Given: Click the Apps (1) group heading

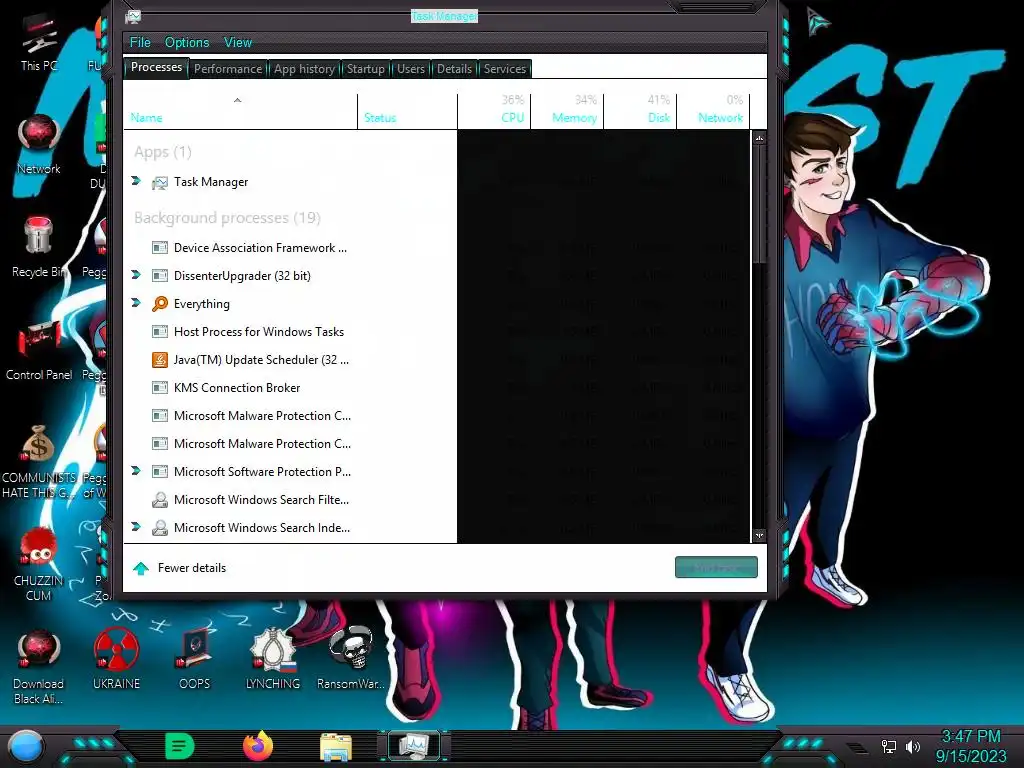Looking at the screenshot, I should [x=163, y=152].
